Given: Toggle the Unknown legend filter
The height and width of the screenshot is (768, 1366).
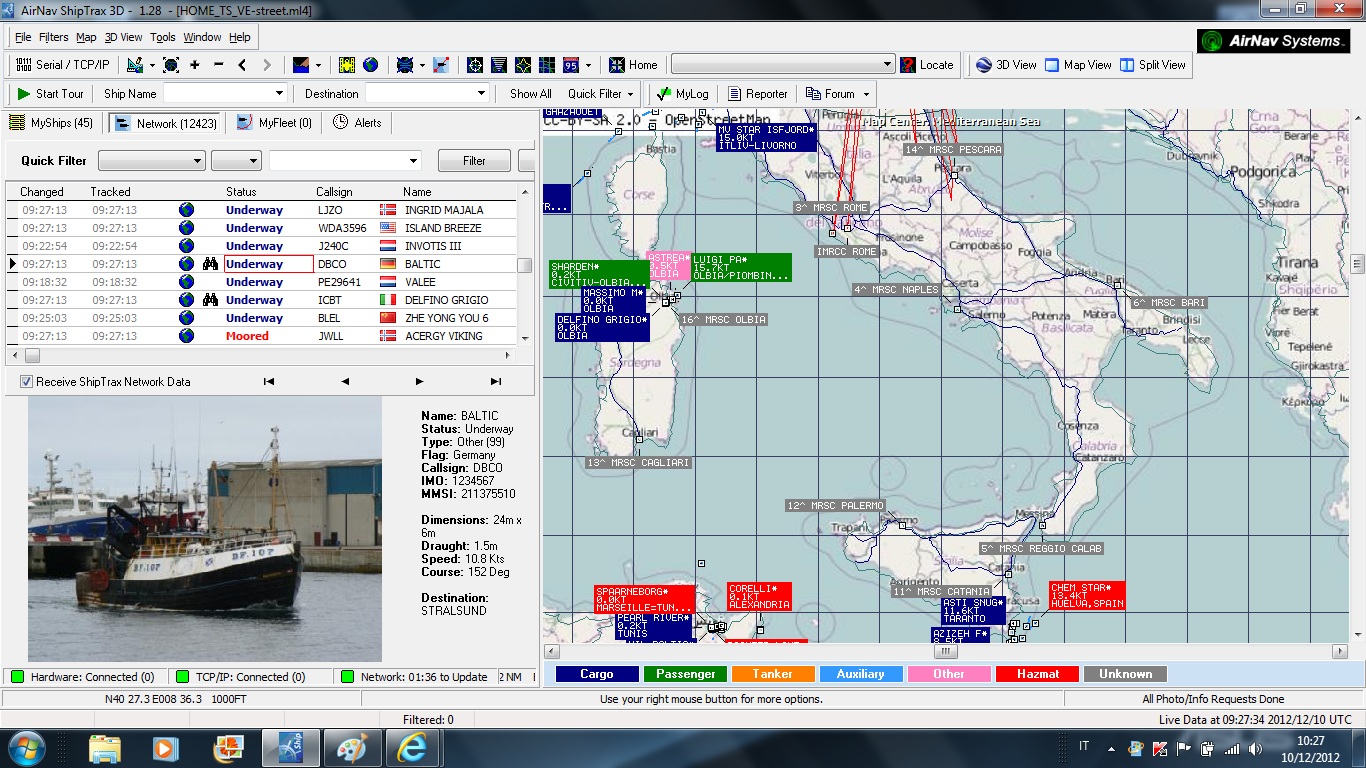Looking at the screenshot, I should click(x=1125, y=674).
